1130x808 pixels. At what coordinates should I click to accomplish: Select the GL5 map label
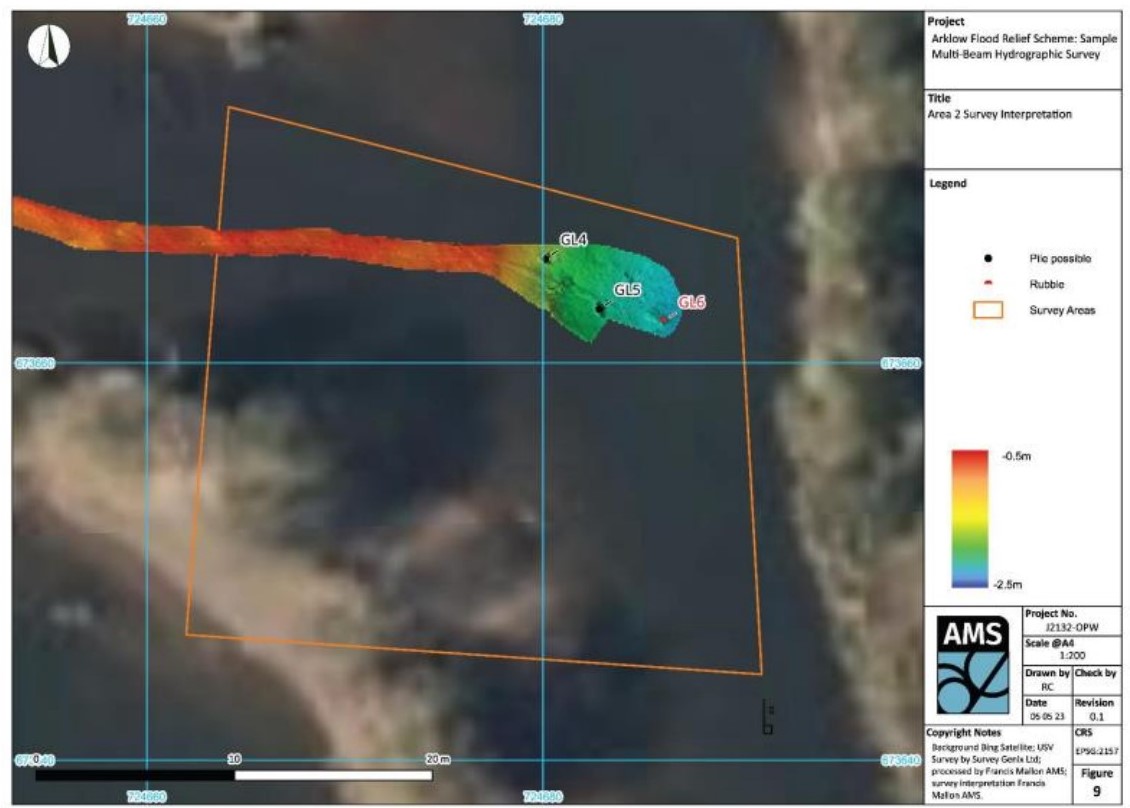tap(627, 290)
